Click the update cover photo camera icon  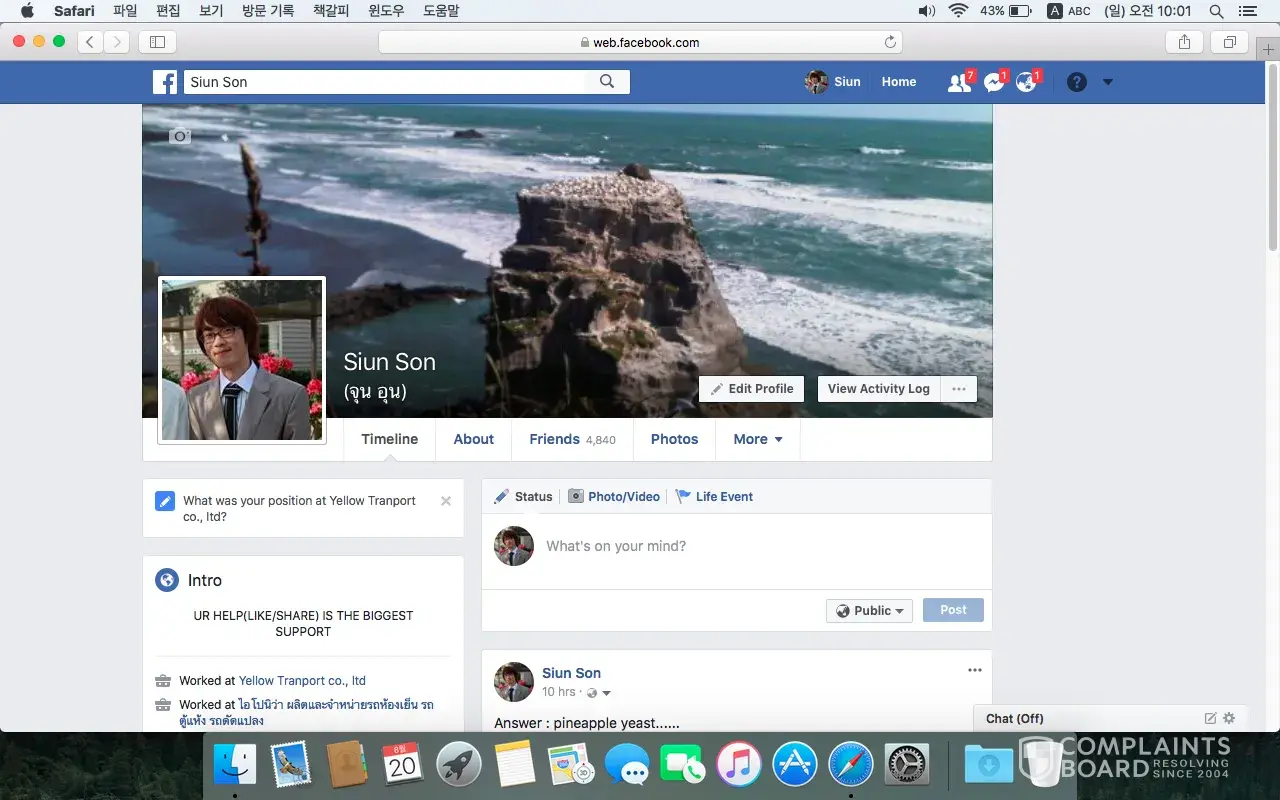(180, 136)
